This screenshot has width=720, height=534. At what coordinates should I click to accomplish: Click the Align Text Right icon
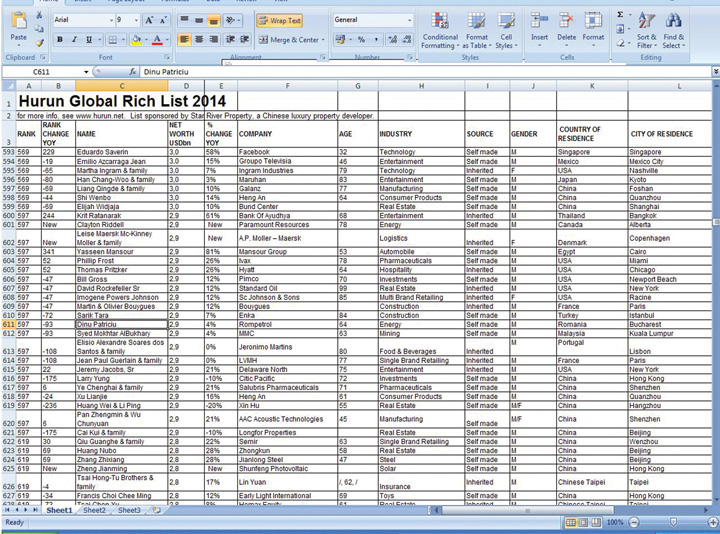pyautogui.click(x=214, y=39)
